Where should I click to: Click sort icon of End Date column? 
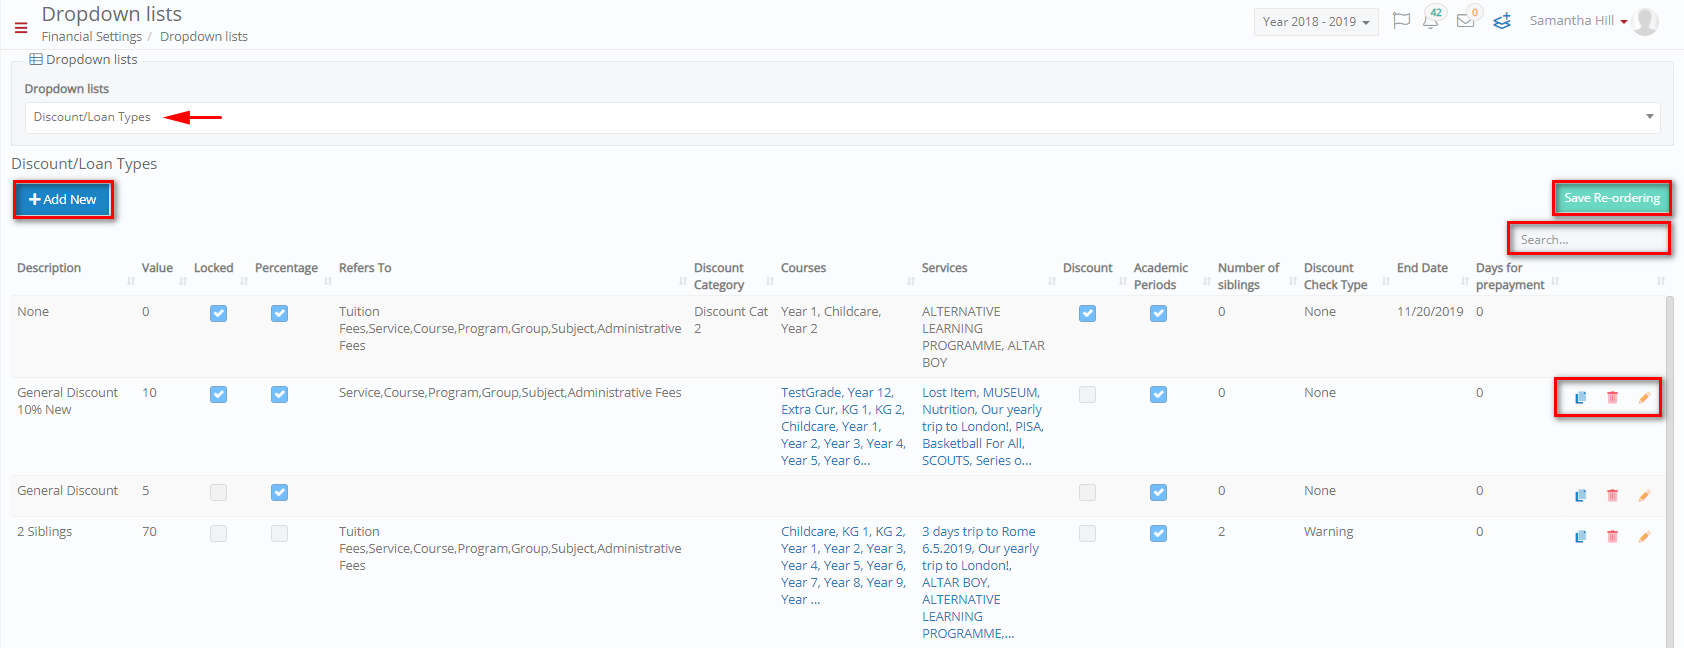pyautogui.click(x=1465, y=282)
